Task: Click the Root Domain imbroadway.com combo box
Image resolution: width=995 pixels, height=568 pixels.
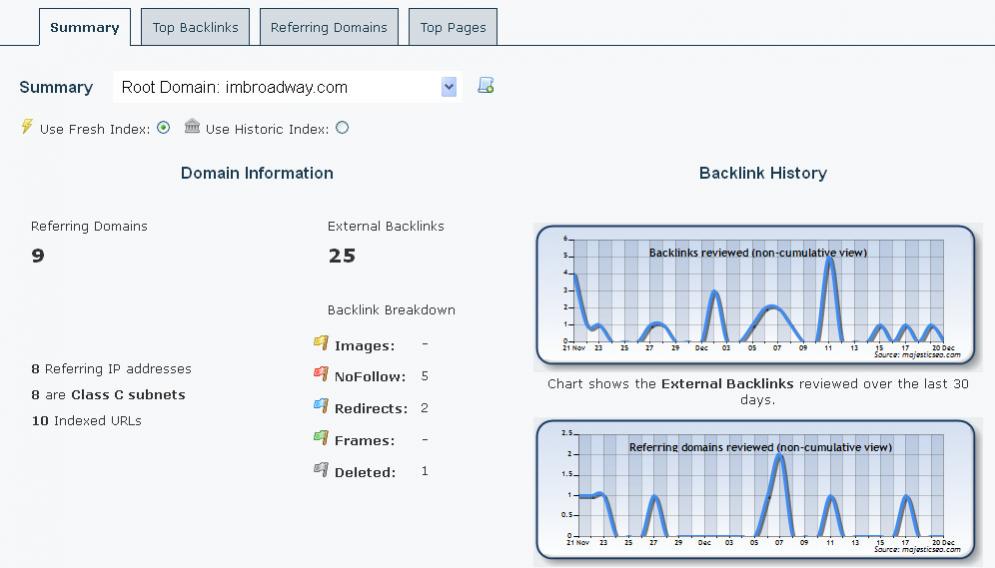Action: point(280,87)
